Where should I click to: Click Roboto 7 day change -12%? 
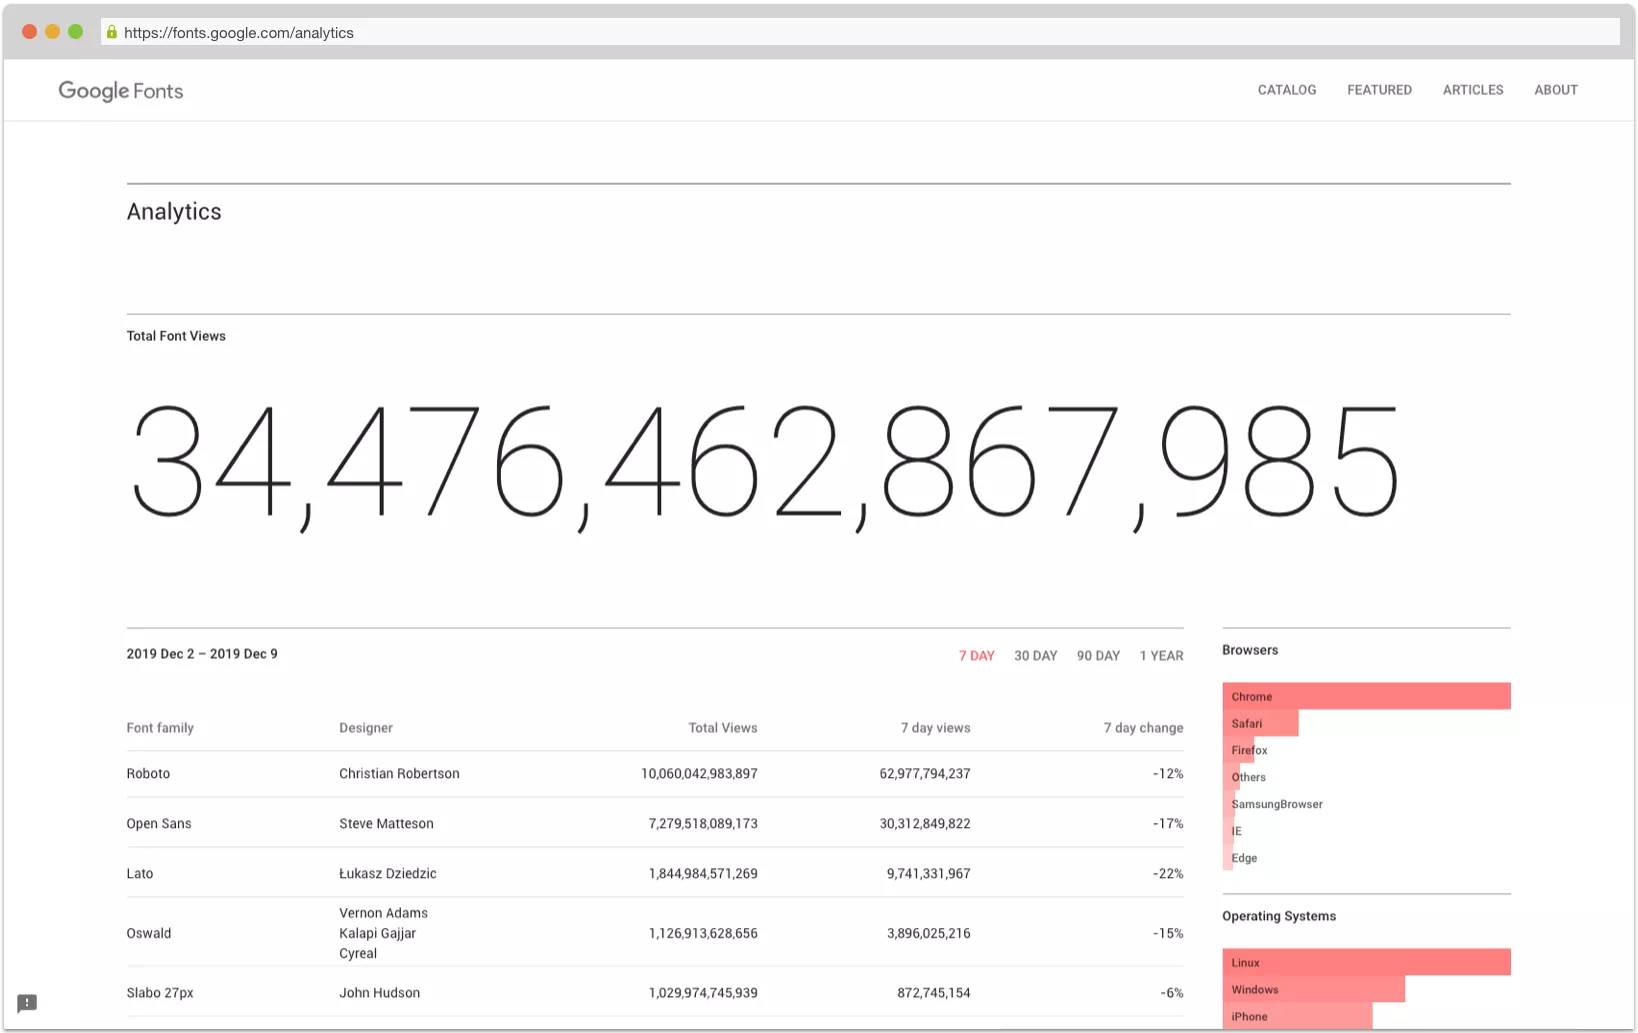point(1168,774)
